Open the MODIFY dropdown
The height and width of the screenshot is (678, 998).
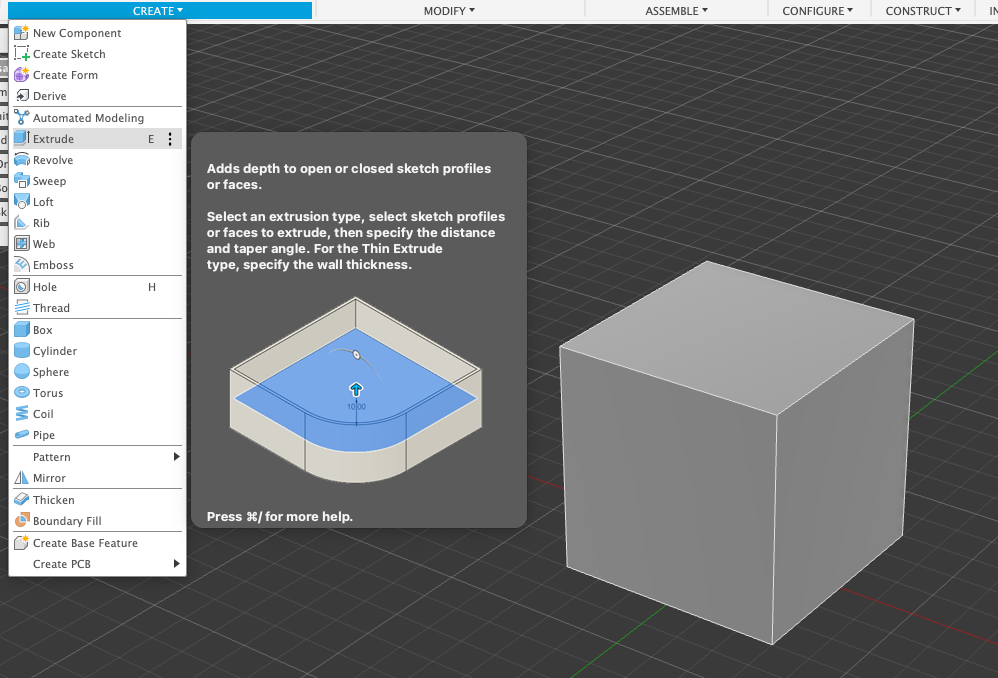coord(449,11)
